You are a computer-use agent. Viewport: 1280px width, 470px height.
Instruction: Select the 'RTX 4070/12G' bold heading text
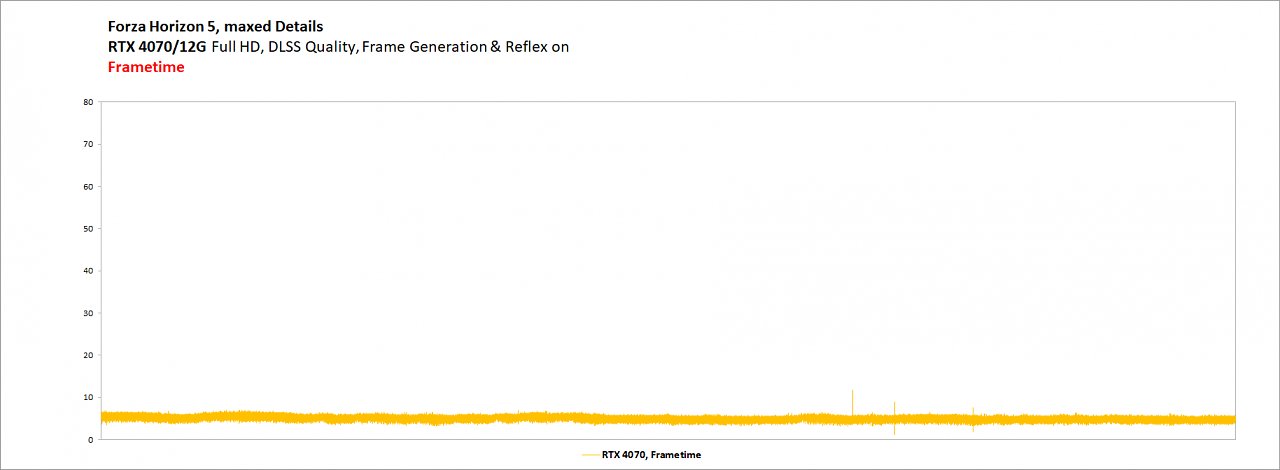click(x=157, y=47)
